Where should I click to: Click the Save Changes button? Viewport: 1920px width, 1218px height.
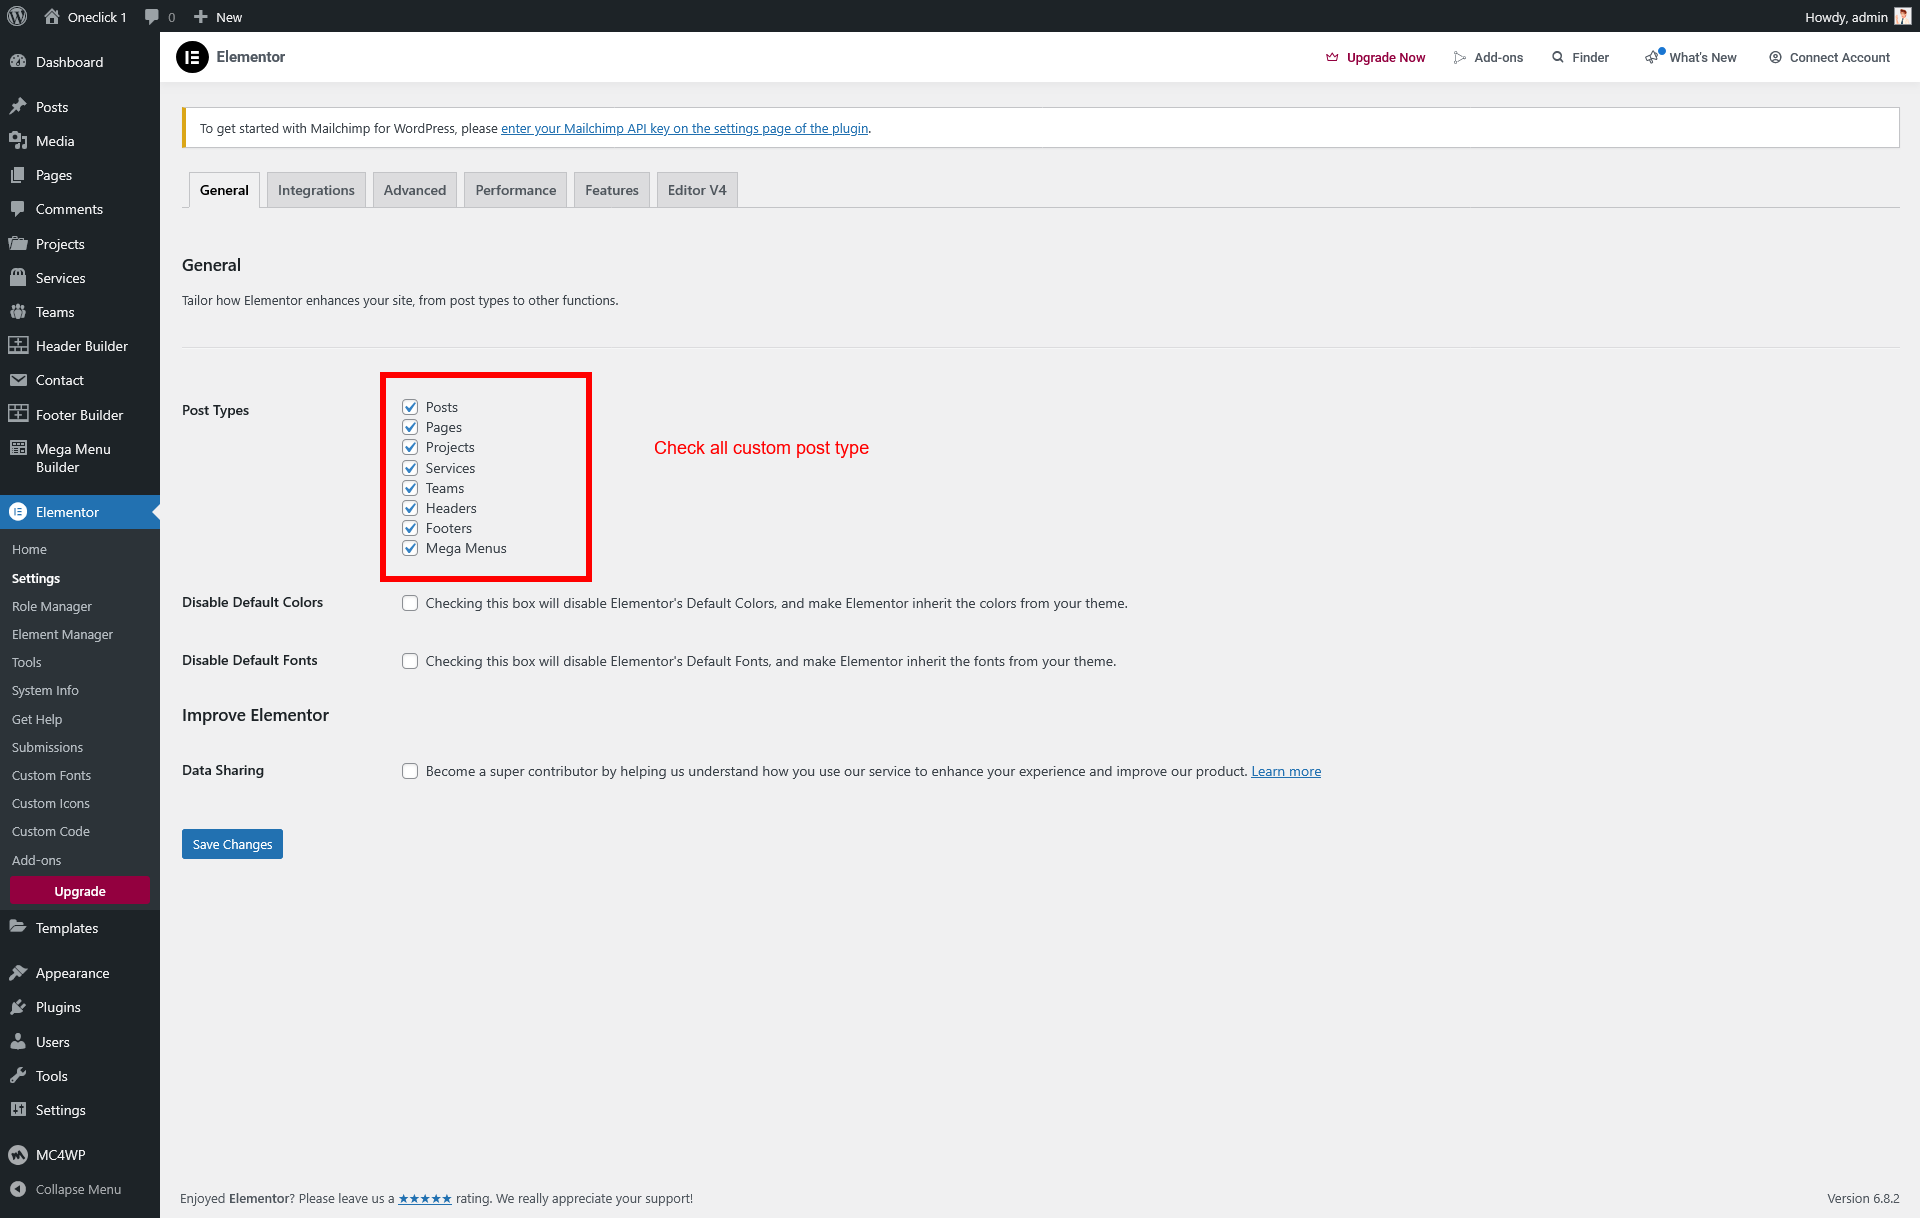coord(232,844)
